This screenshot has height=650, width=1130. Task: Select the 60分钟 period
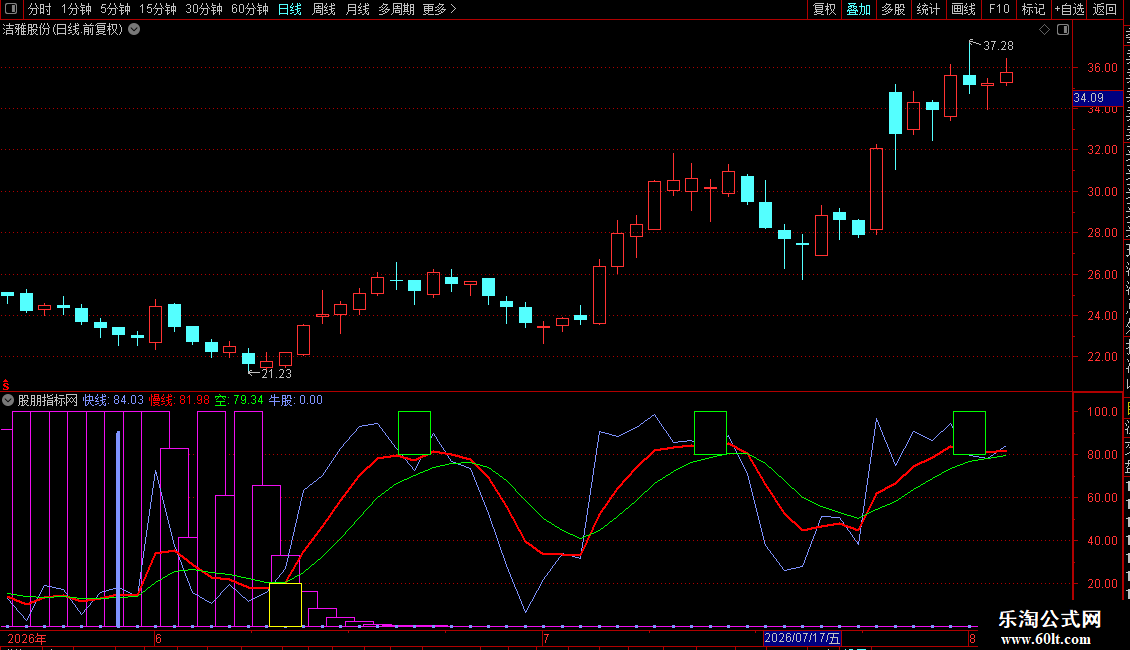point(250,9)
